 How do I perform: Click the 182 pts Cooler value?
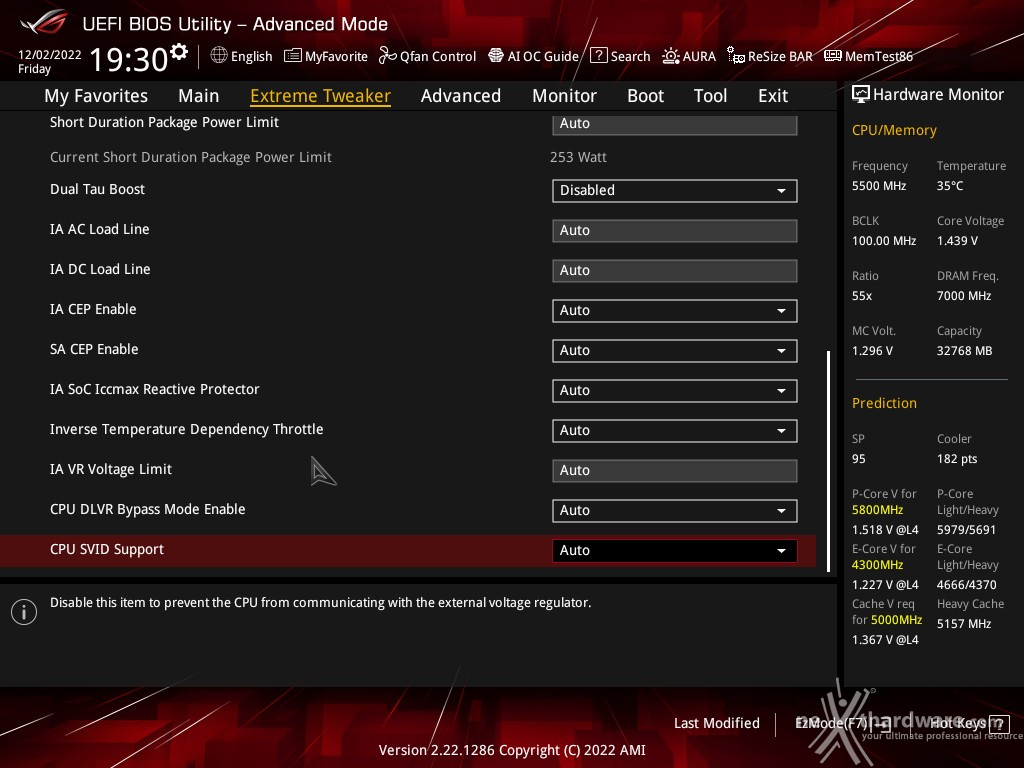coord(957,459)
